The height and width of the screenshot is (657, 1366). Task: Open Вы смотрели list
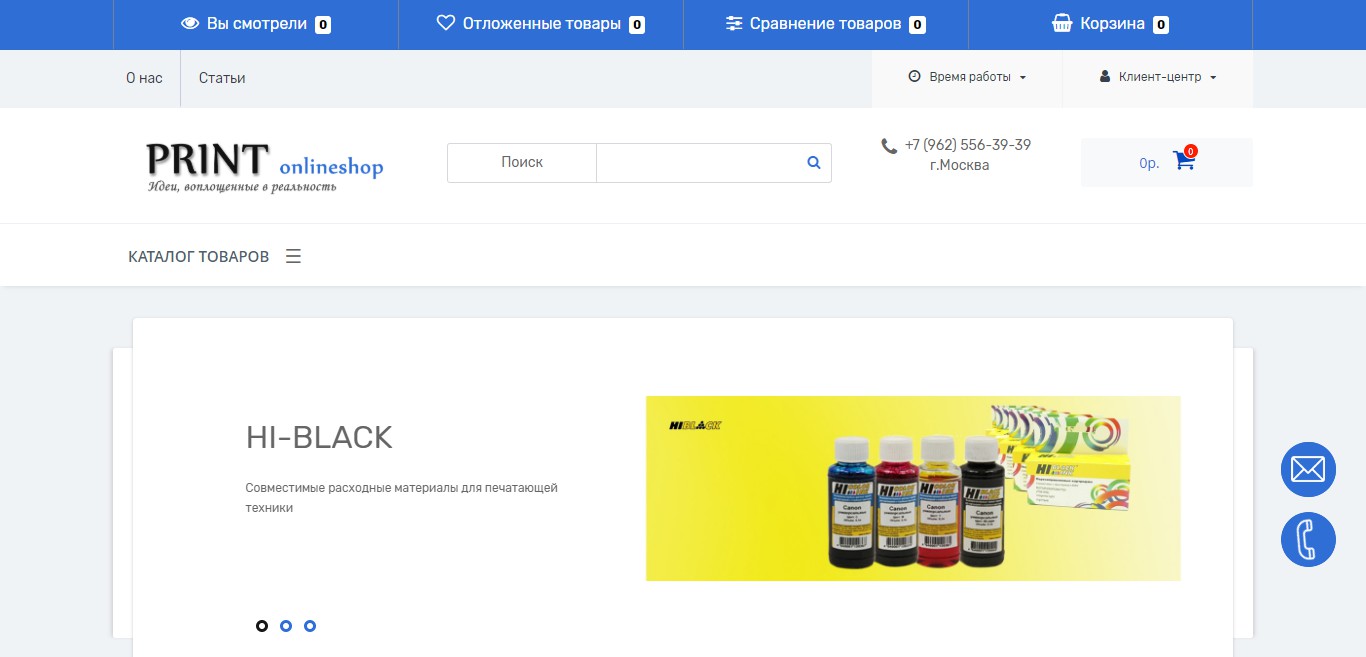point(256,24)
